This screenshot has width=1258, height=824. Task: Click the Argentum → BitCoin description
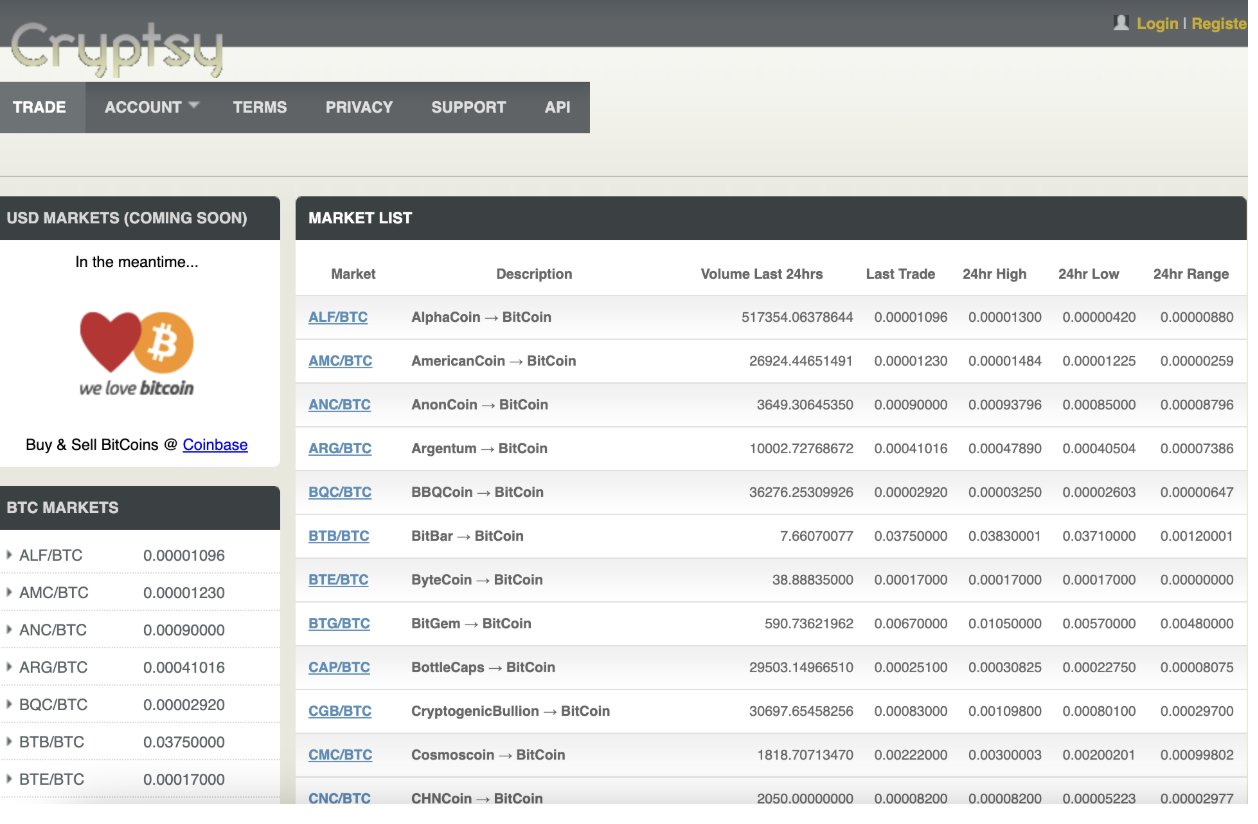(480, 449)
